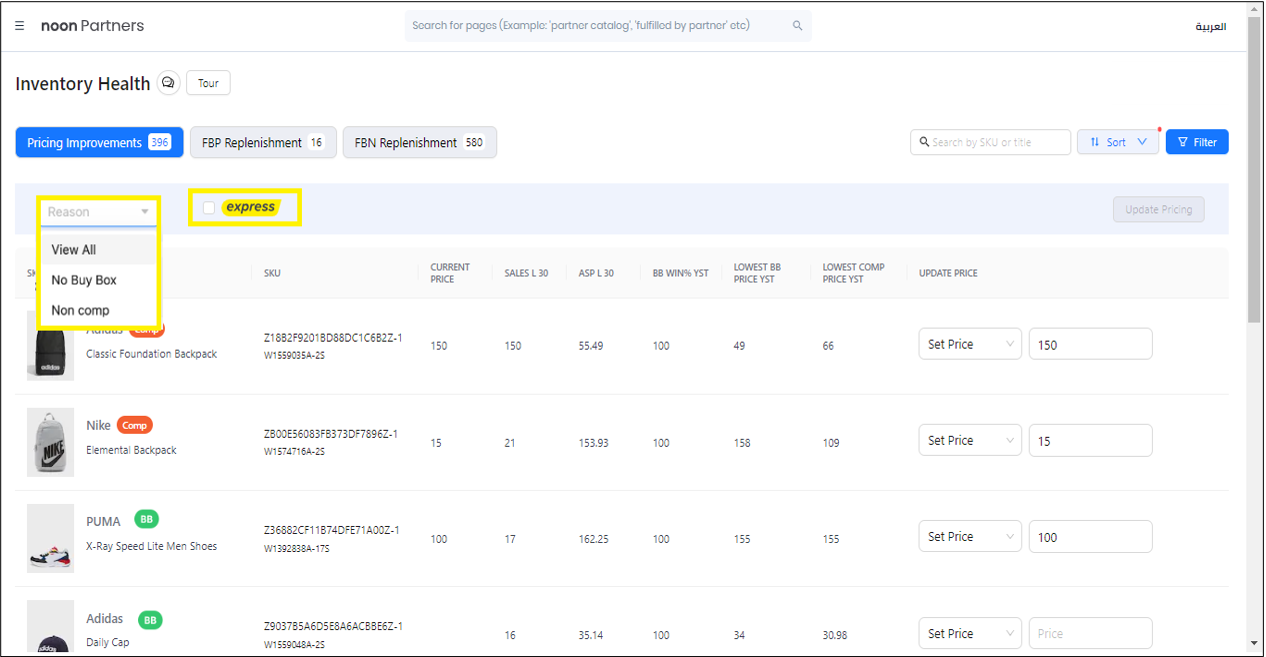Switch language to العربية
The height and width of the screenshot is (657, 1266).
pos(1210,26)
